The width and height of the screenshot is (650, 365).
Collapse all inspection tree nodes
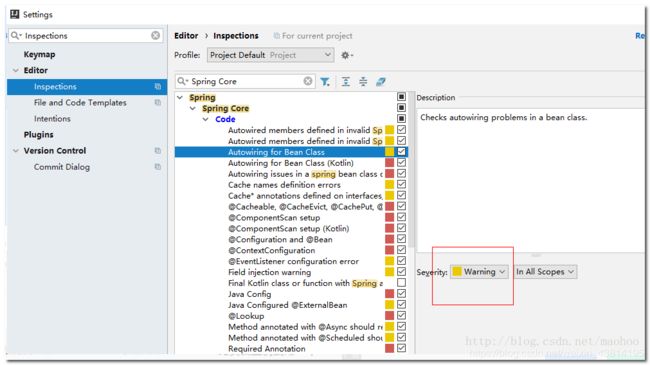(363, 82)
